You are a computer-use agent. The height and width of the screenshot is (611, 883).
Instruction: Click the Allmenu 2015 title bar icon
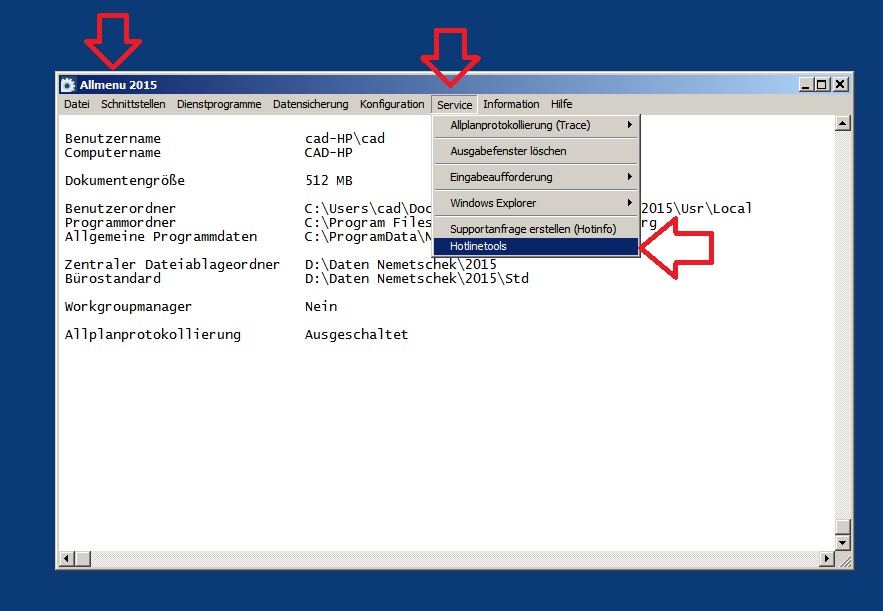(68, 85)
